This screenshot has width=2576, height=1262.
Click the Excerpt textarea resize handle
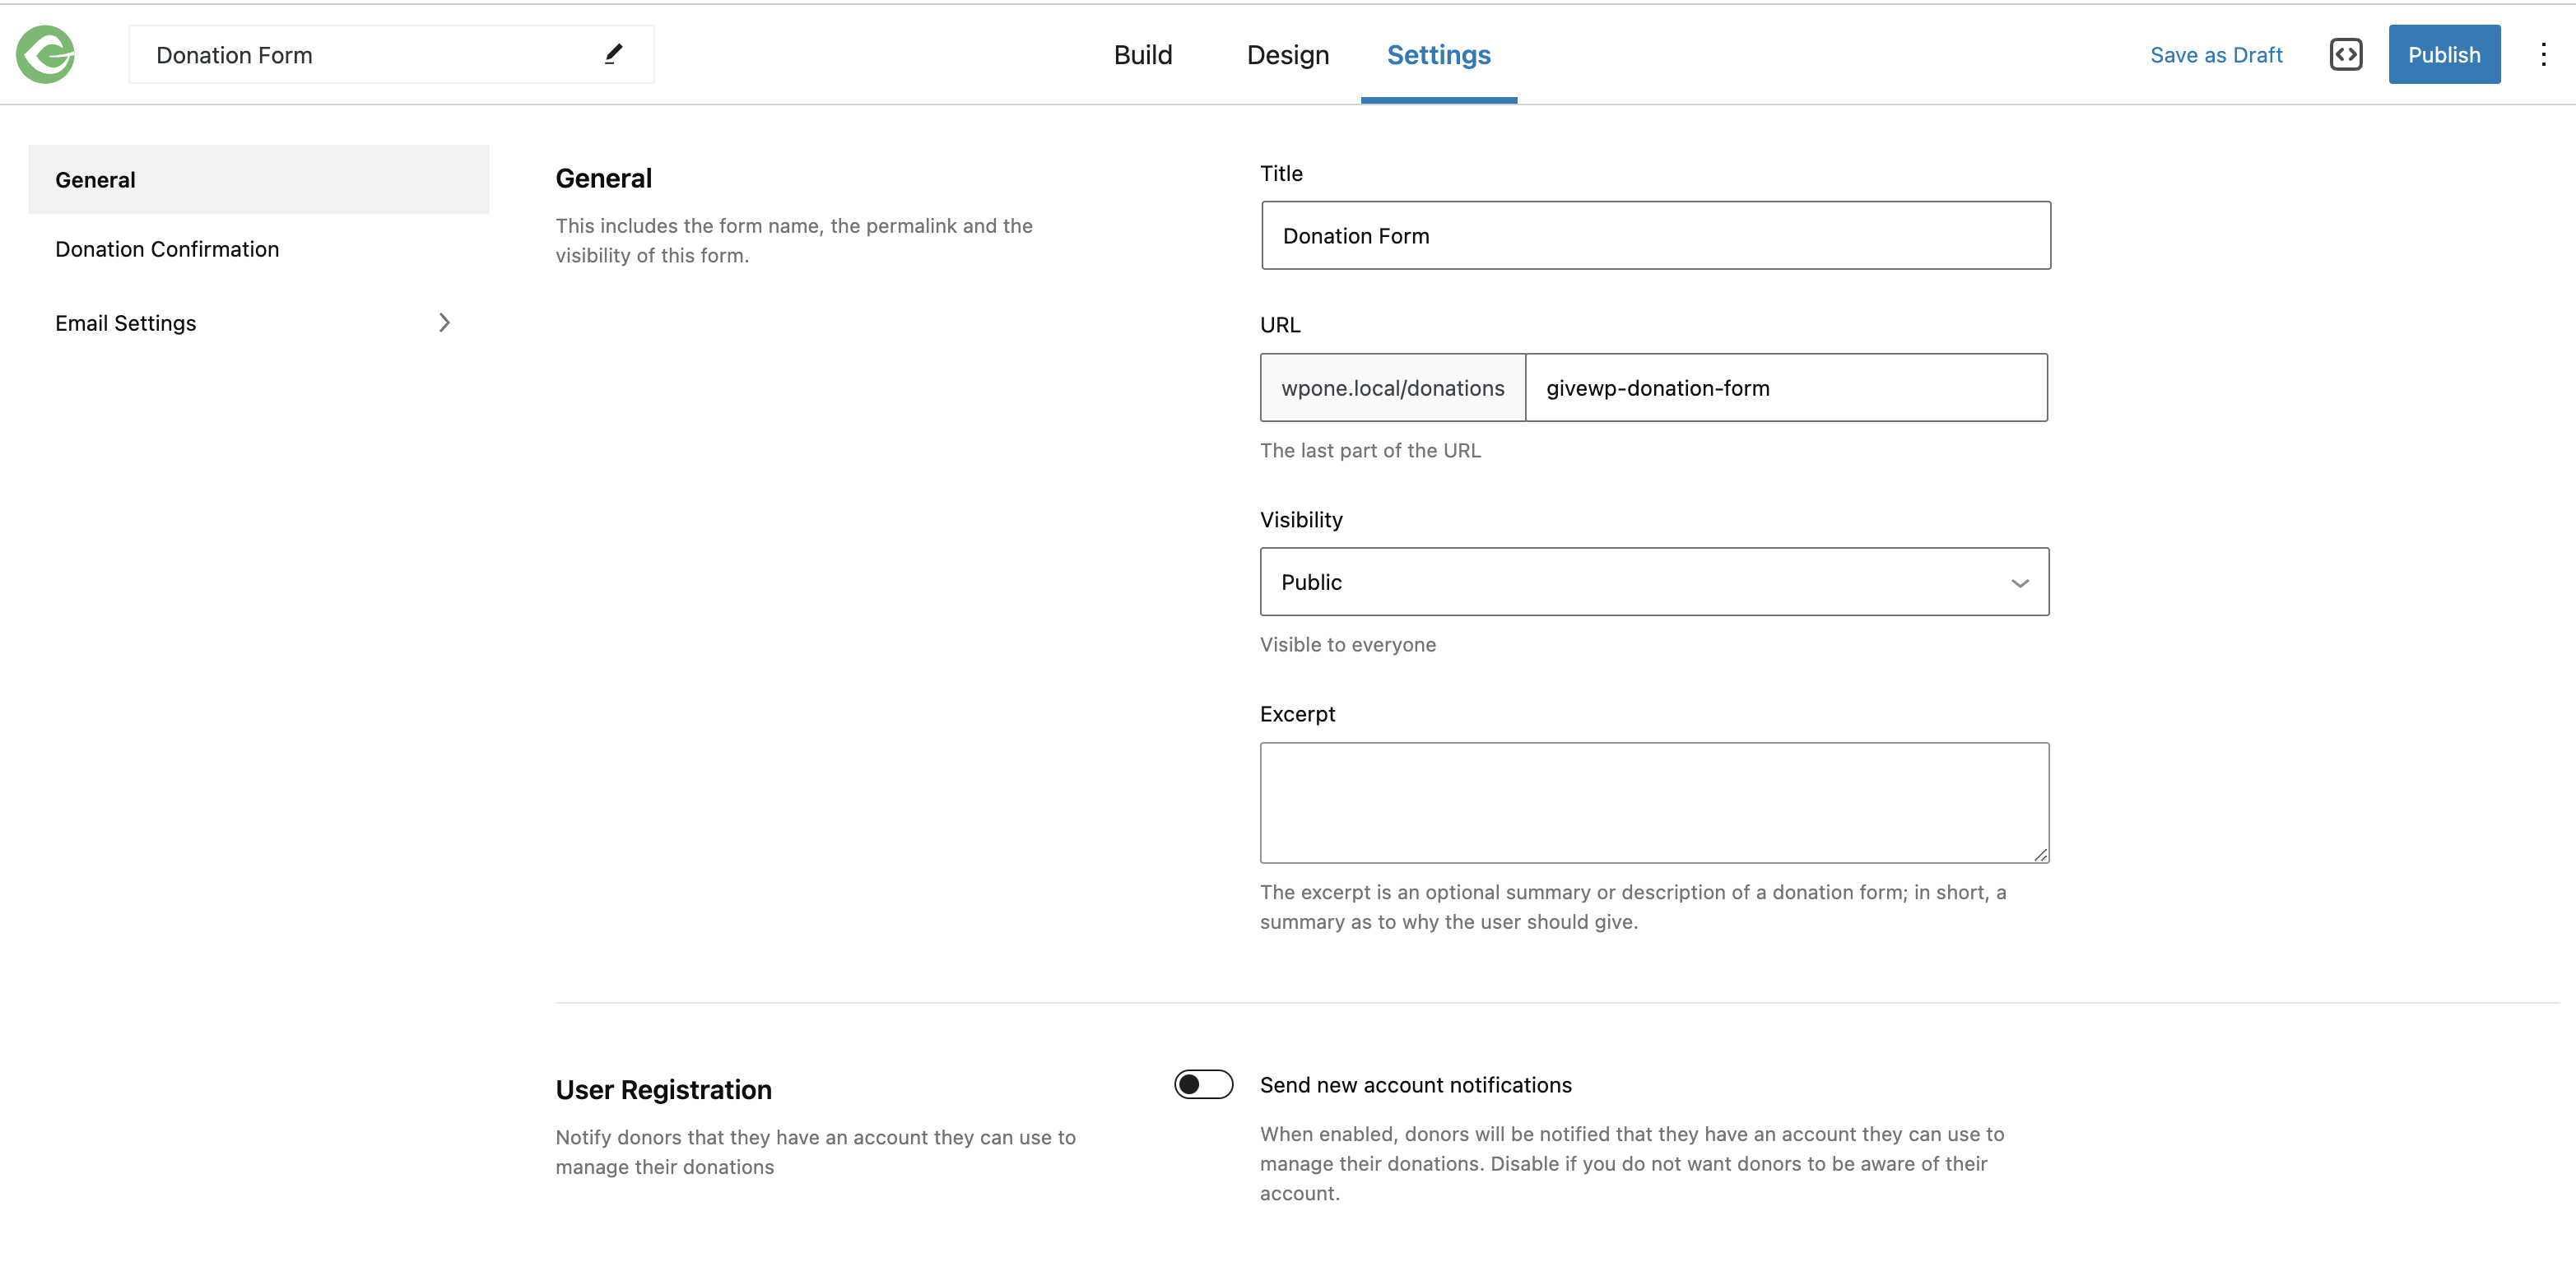click(2041, 855)
